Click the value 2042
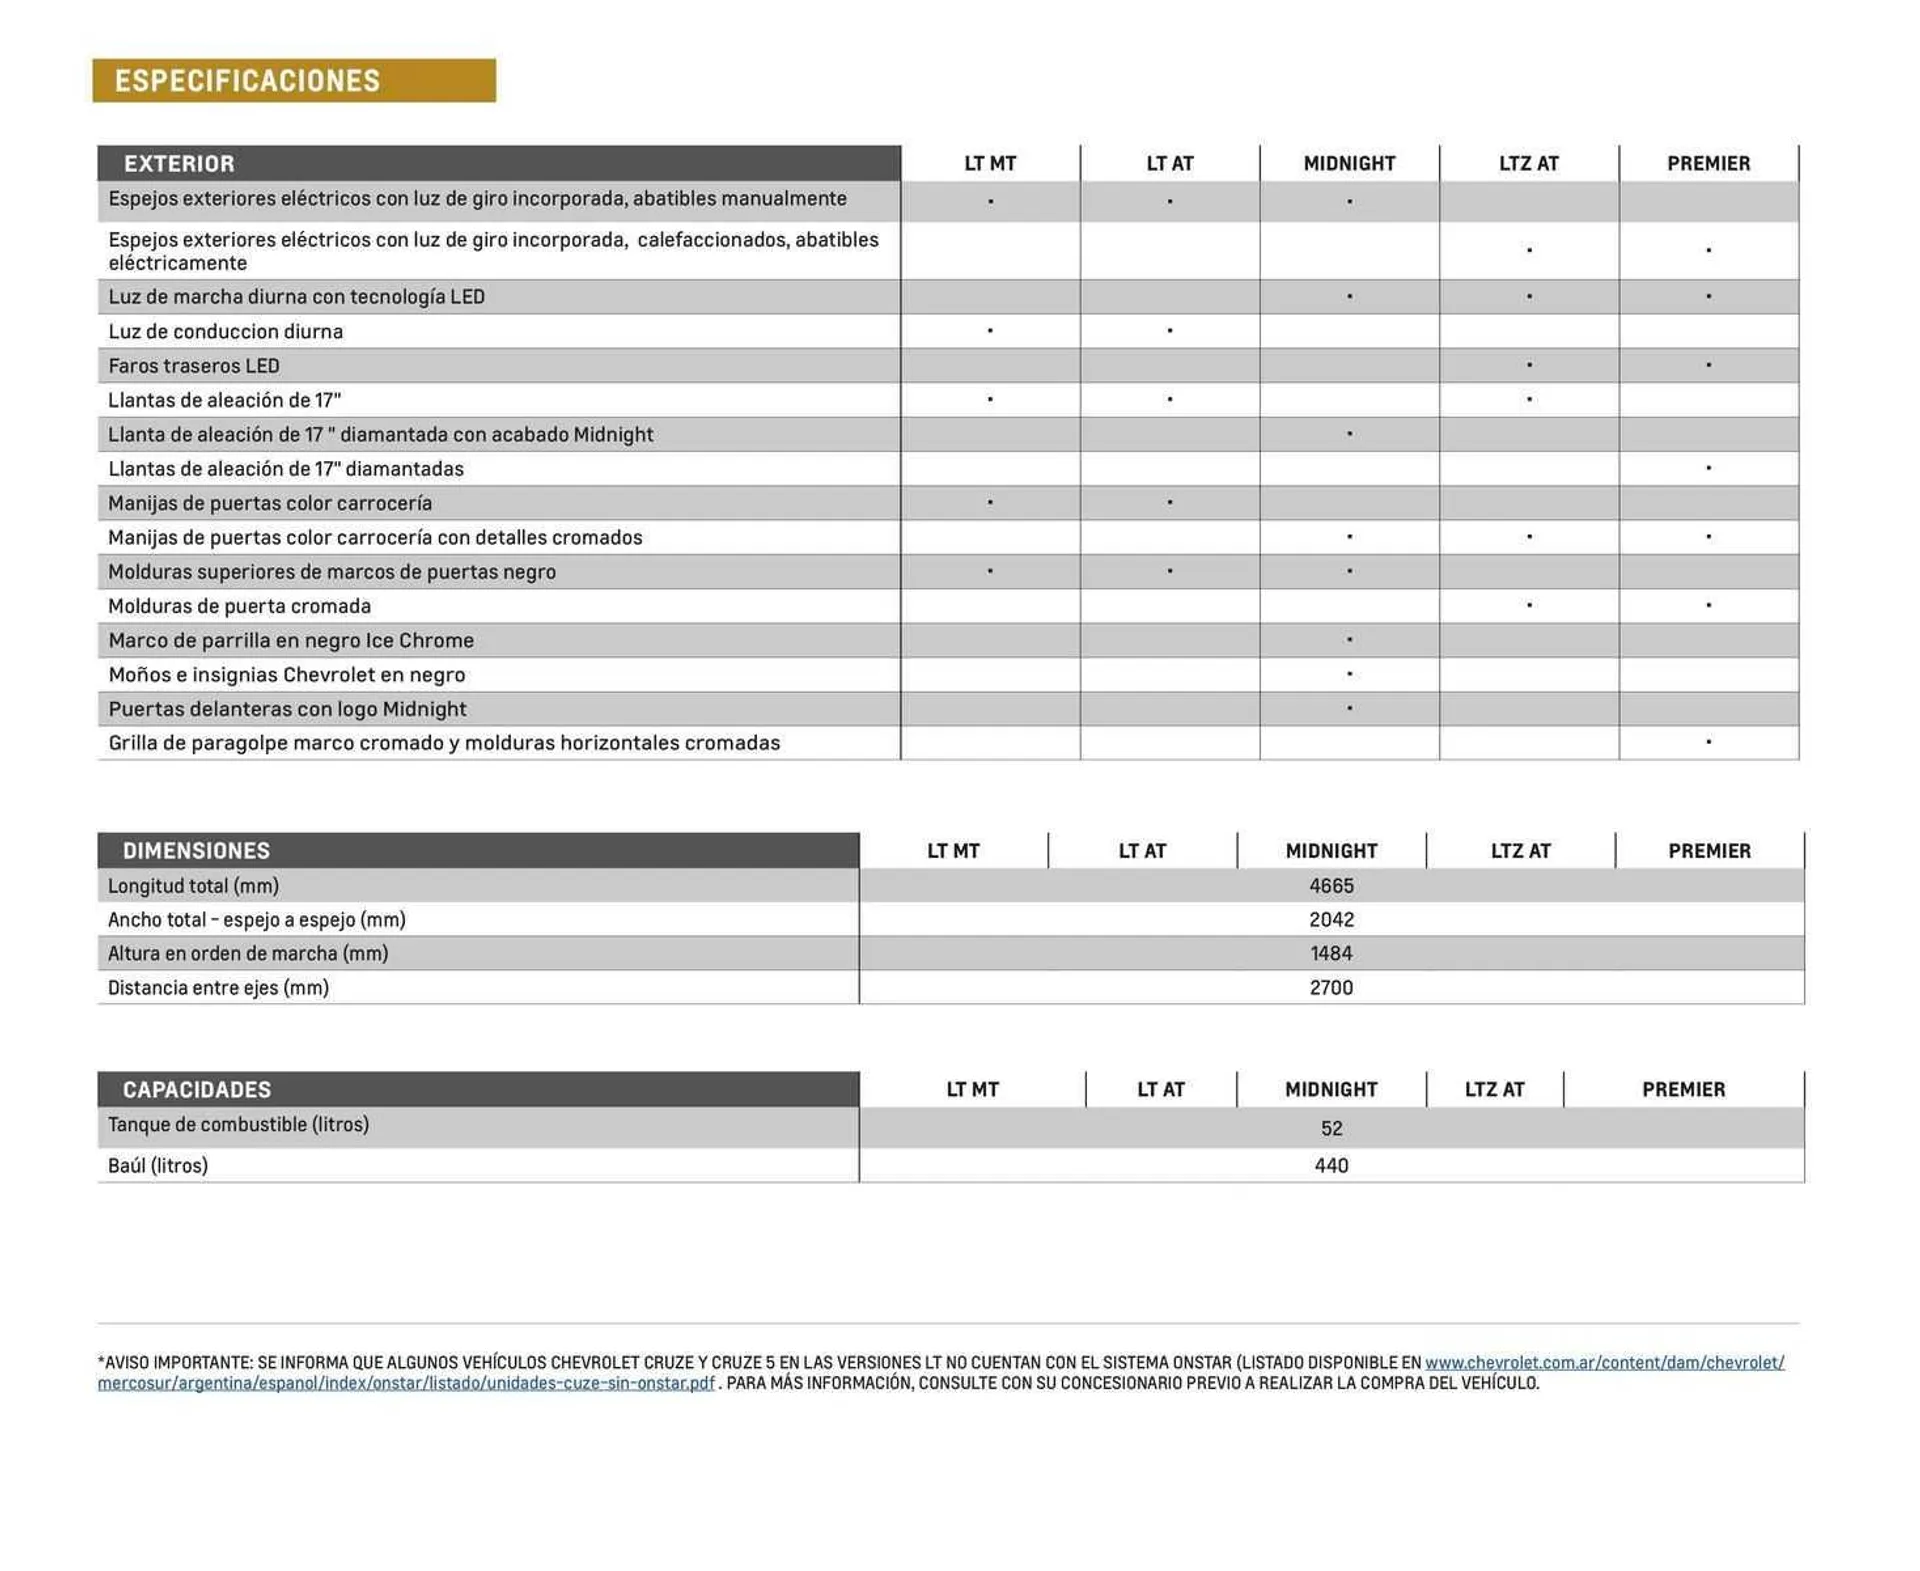This screenshot has height=1571, width=1920. coord(1331,920)
